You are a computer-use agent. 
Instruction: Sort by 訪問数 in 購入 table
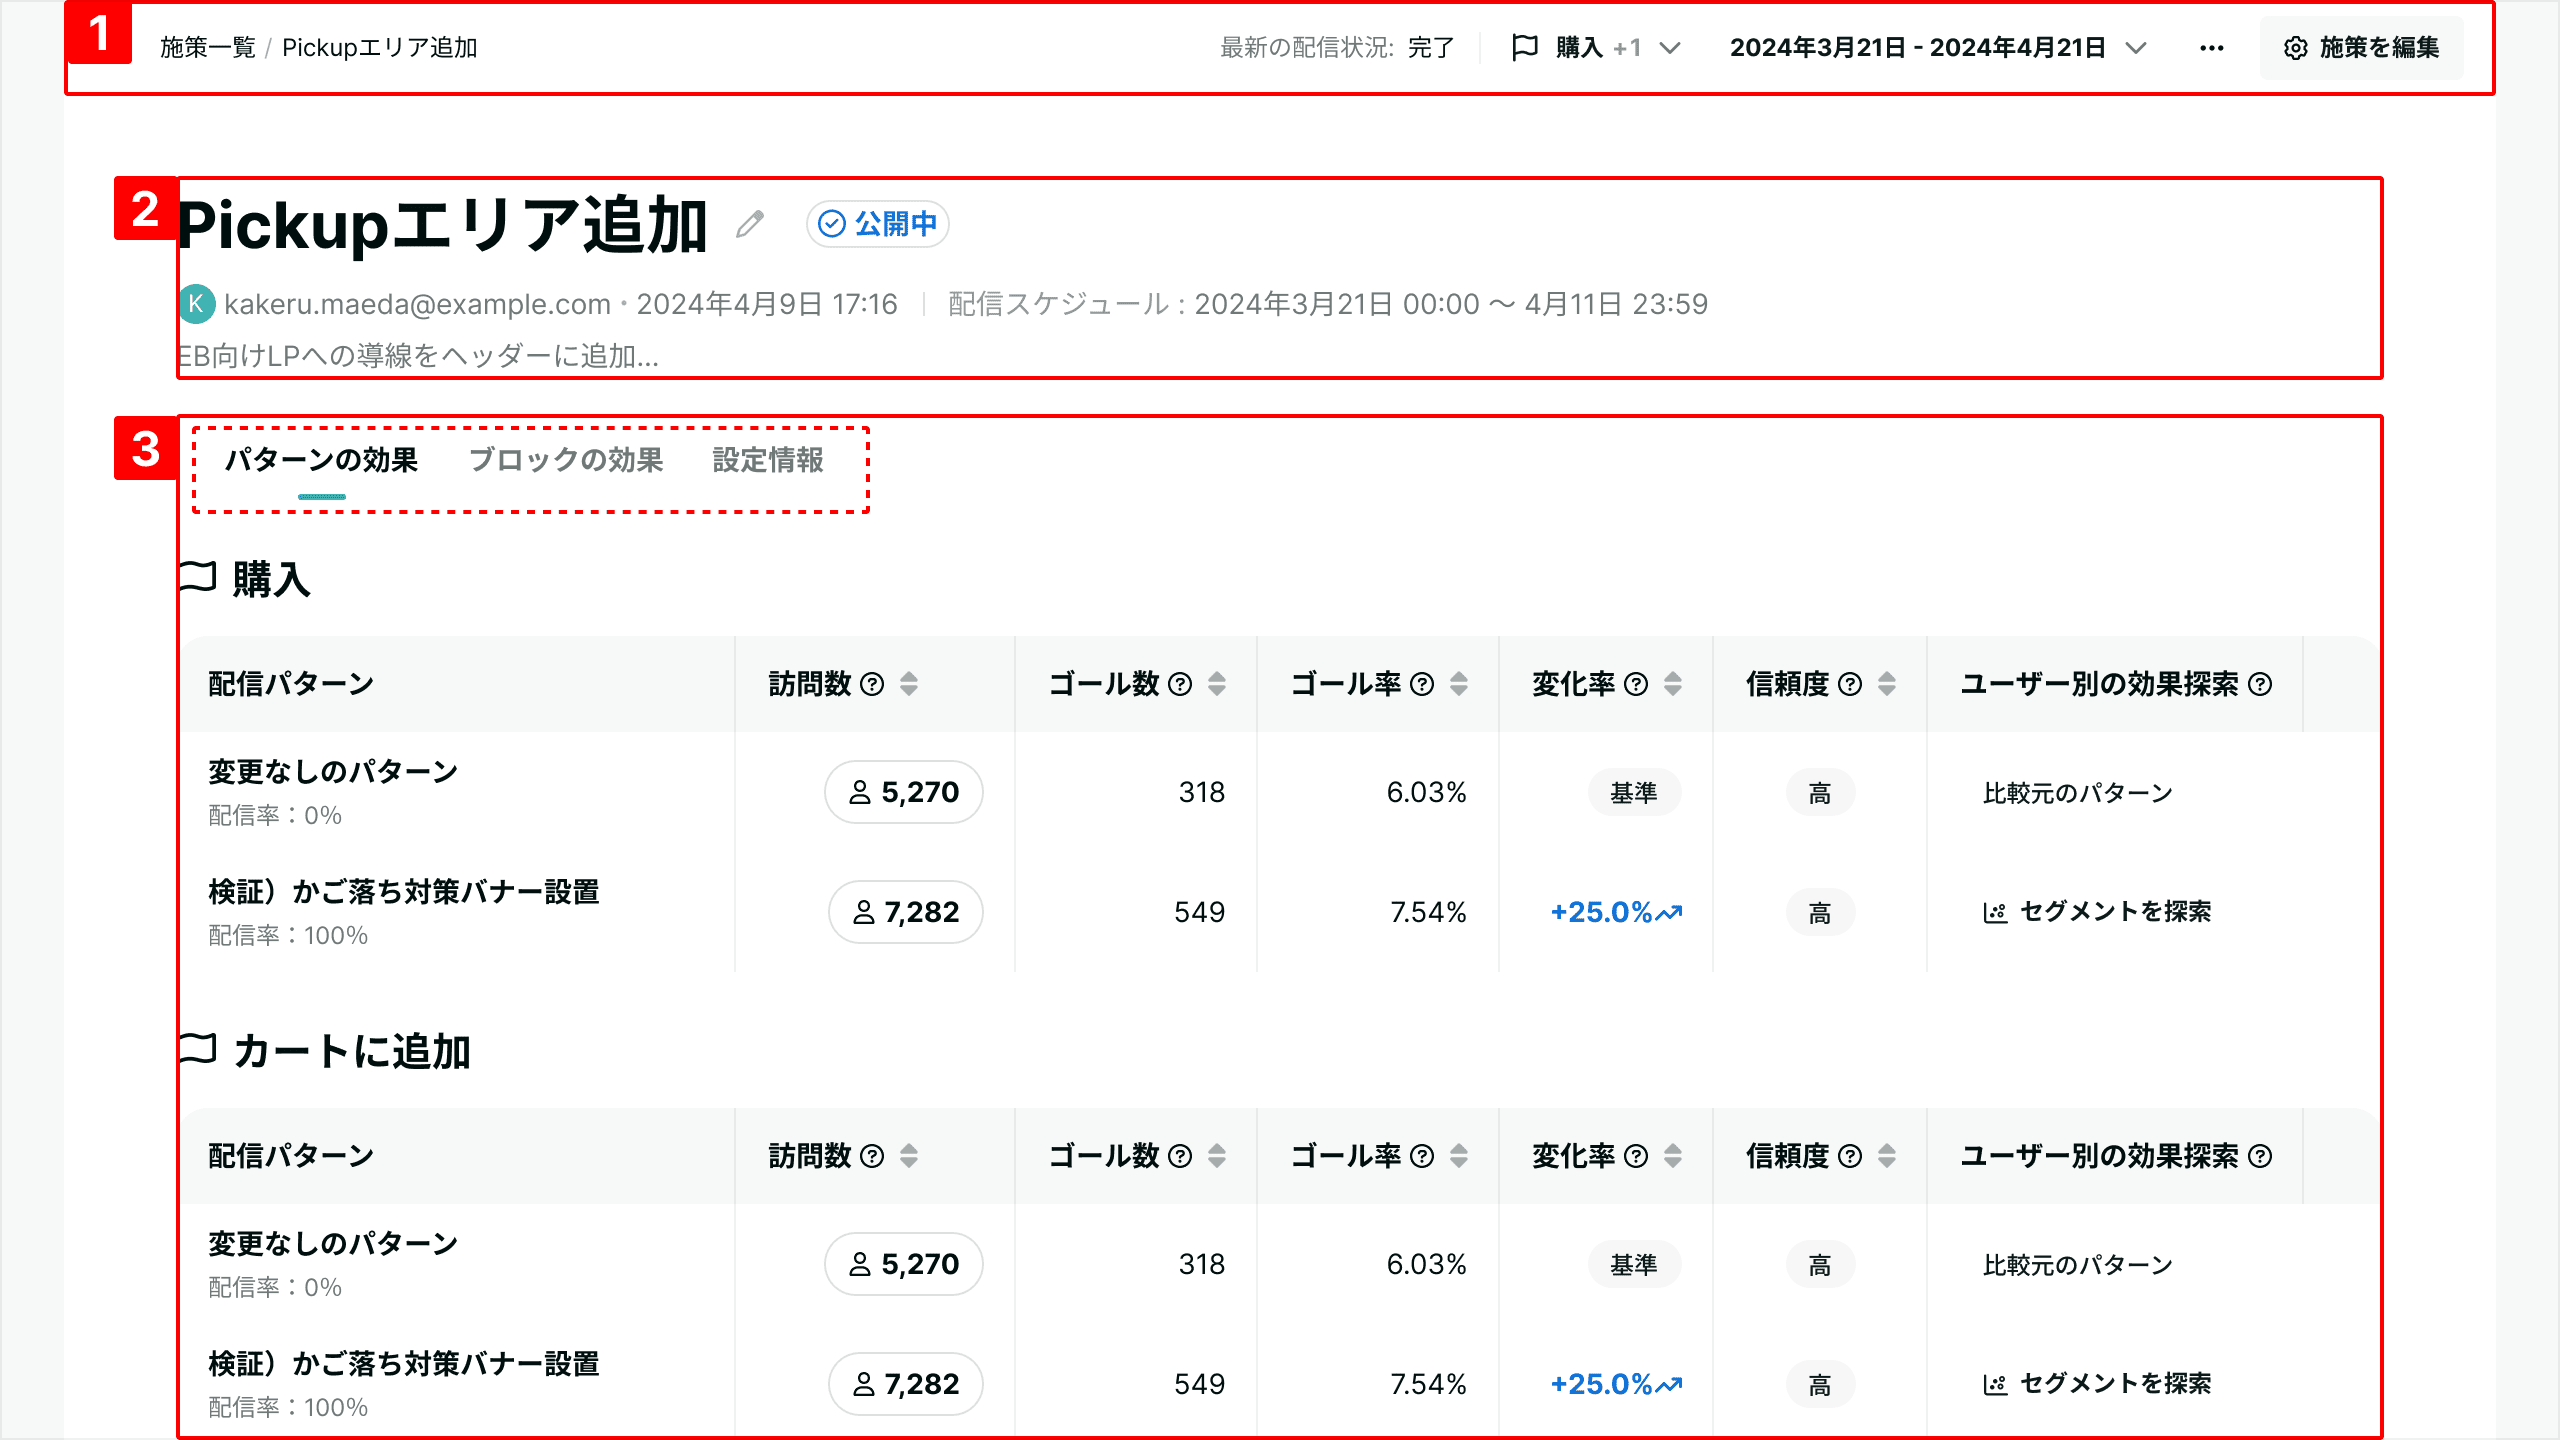(909, 684)
